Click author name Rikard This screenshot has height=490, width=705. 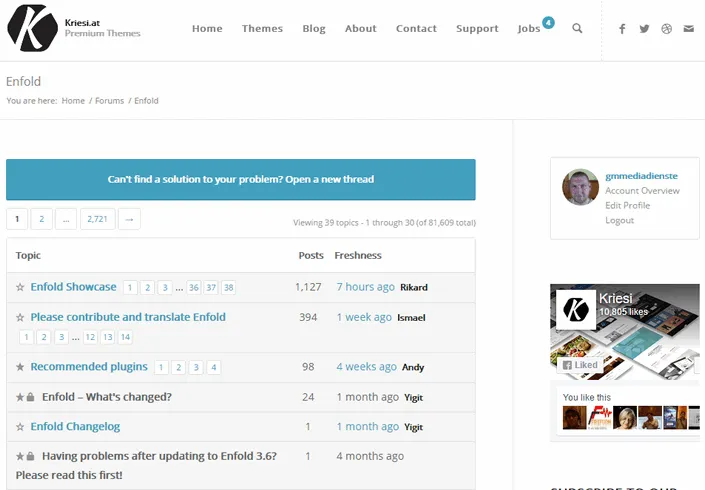pos(414,287)
